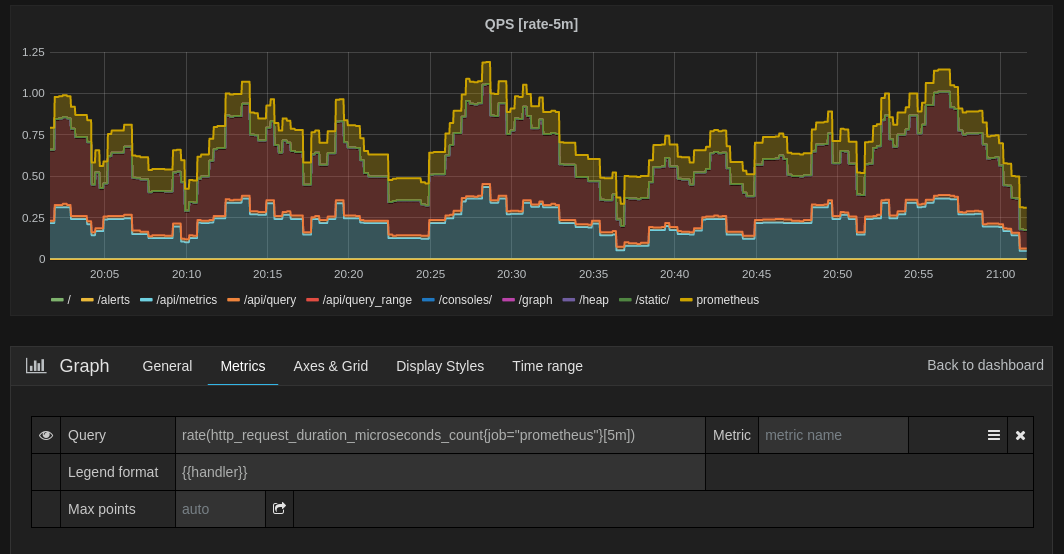Click the / legend color swatch
The height and width of the screenshot is (554, 1064).
click(57, 300)
